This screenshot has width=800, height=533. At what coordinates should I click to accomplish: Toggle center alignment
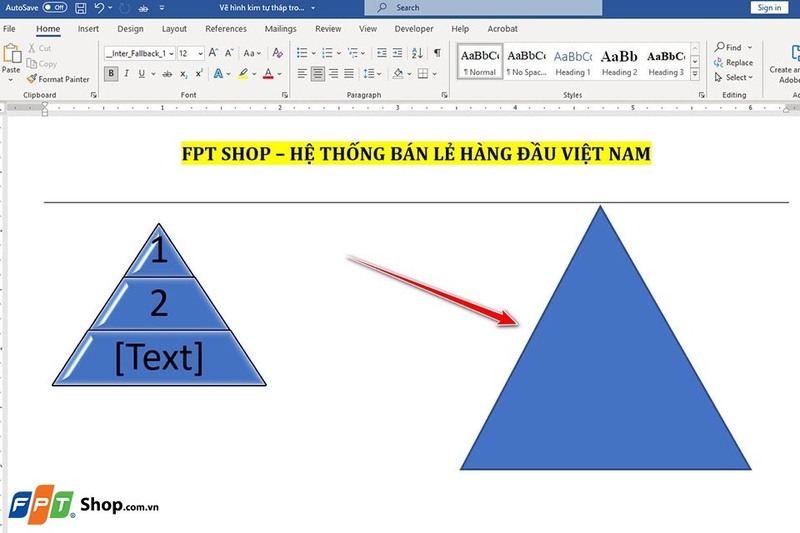coord(318,74)
